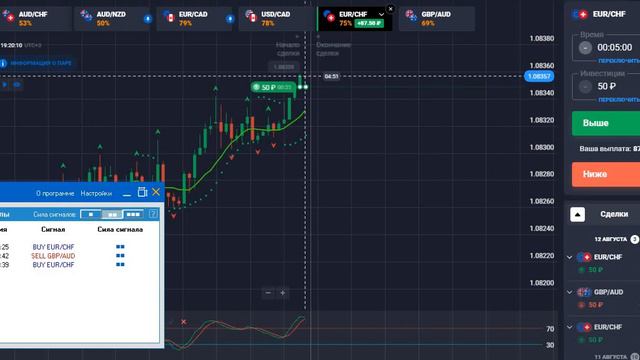
Task: Open the pair information link
Action: [x=41, y=63]
